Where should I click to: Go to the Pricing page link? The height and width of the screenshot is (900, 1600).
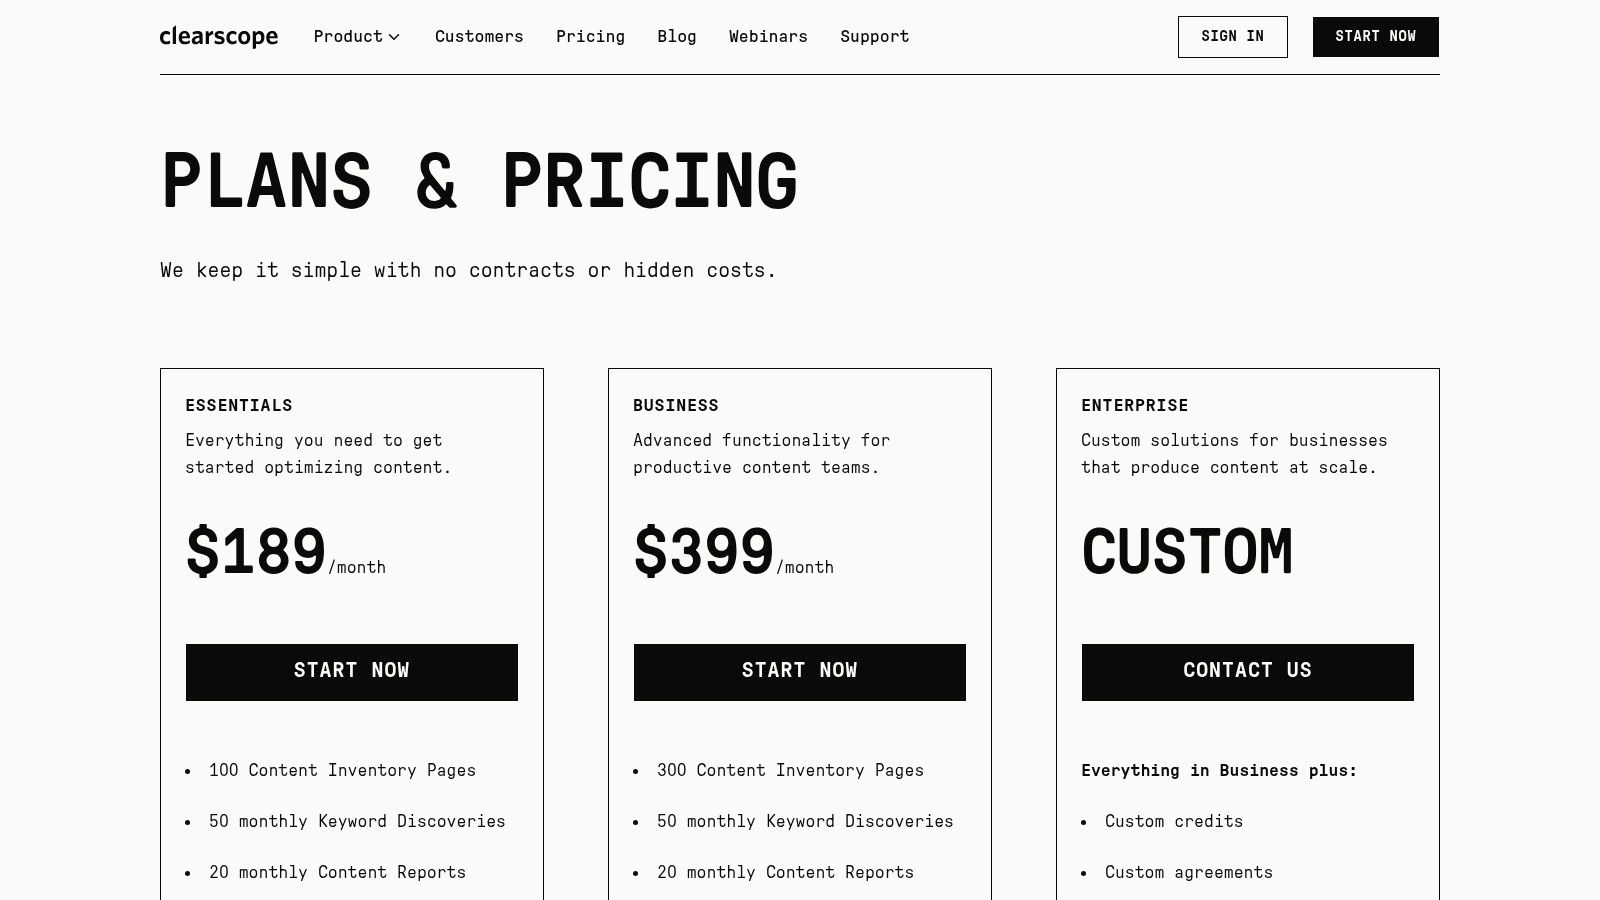tap(590, 37)
